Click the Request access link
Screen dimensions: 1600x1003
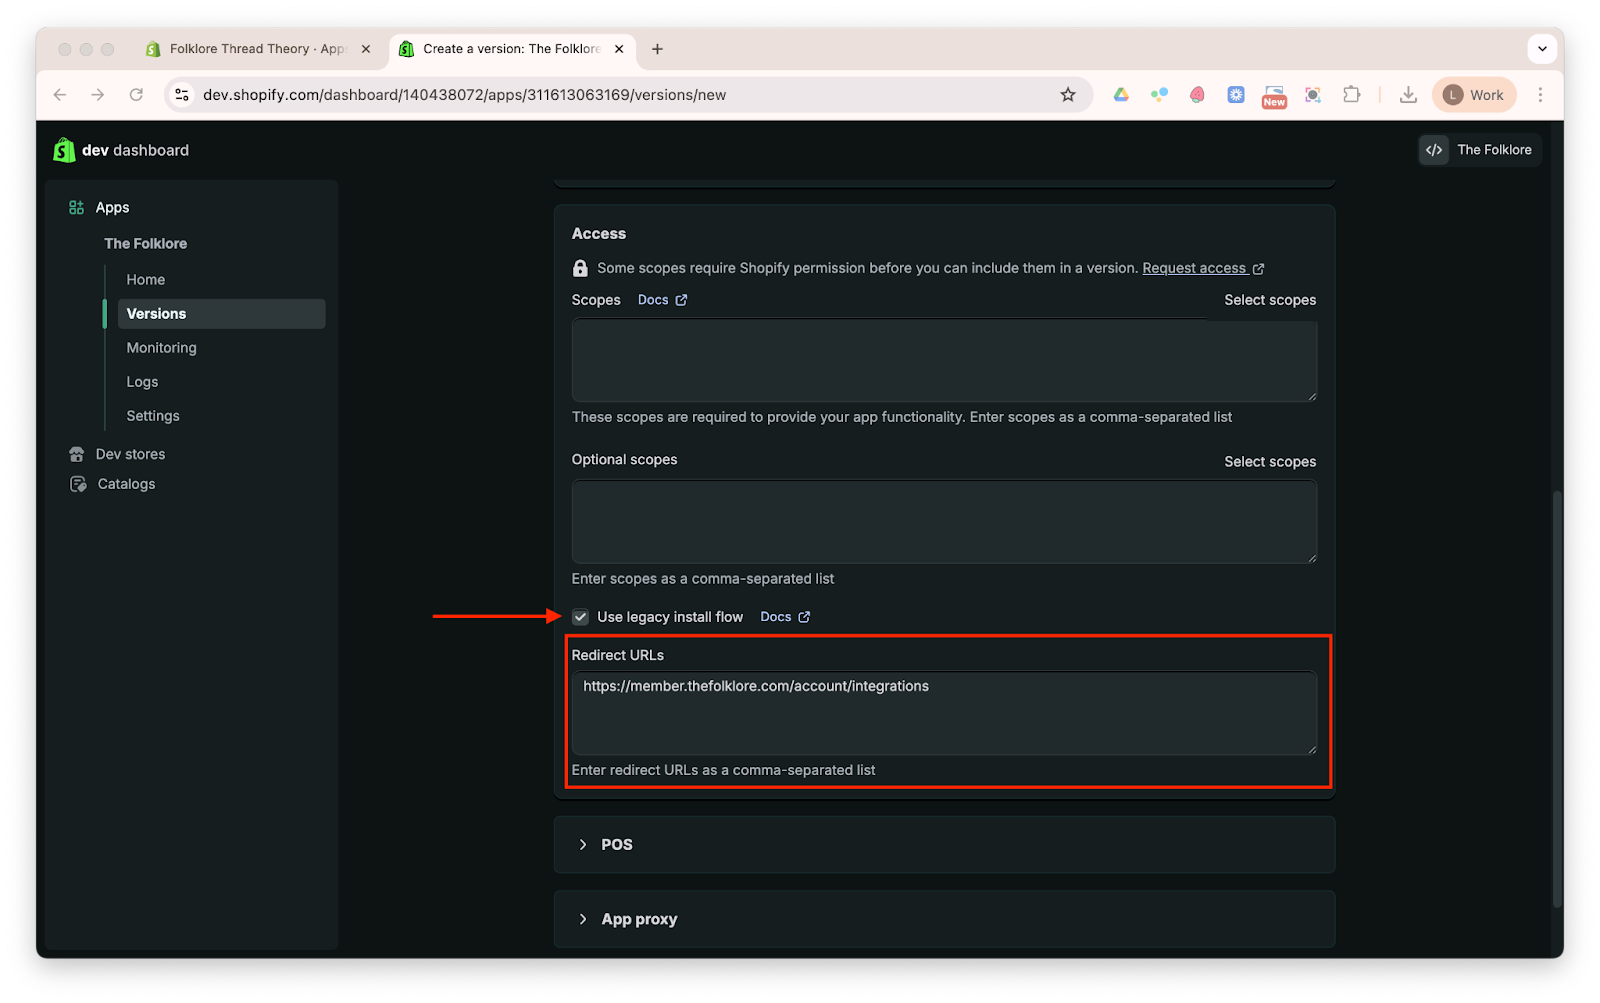pyautogui.click(x=1195, y=268)
